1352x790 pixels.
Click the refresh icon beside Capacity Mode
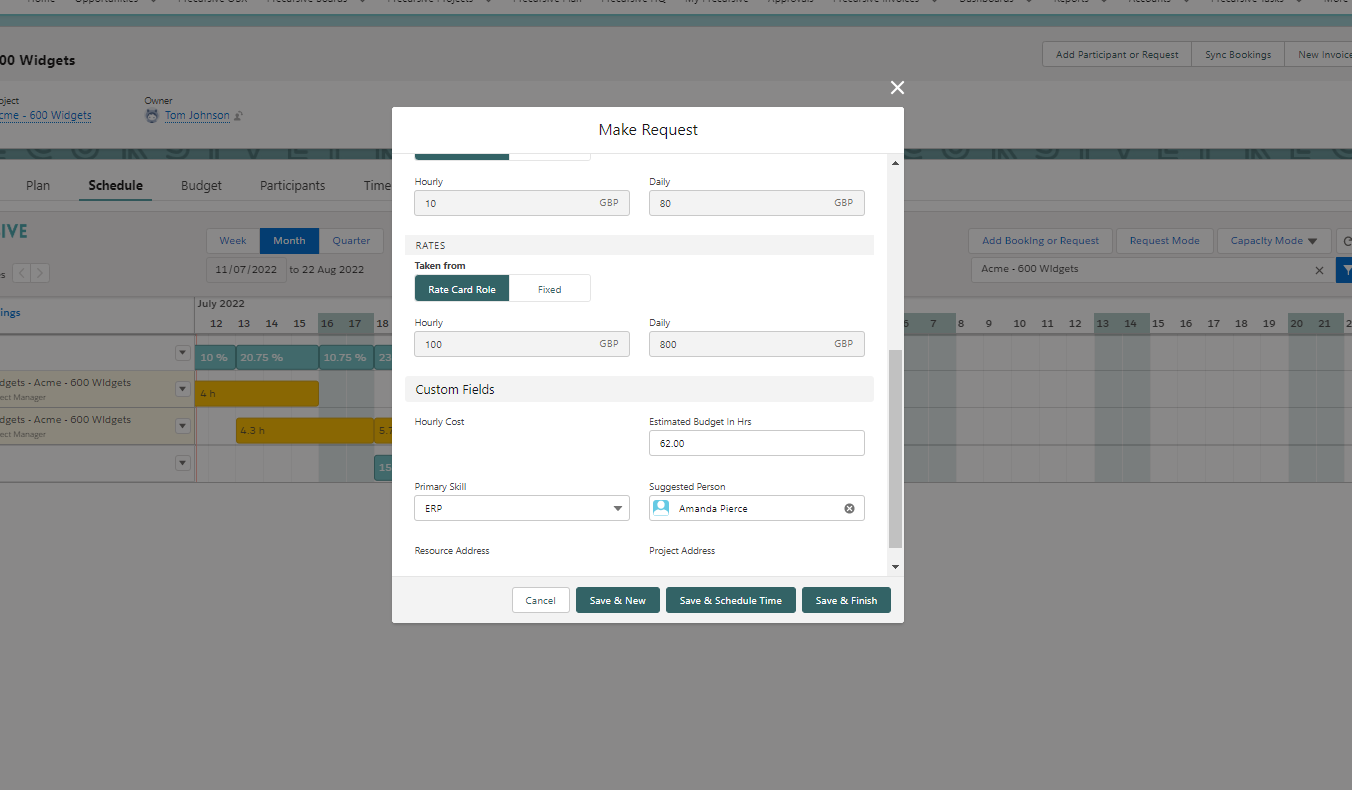(1346, 241)
